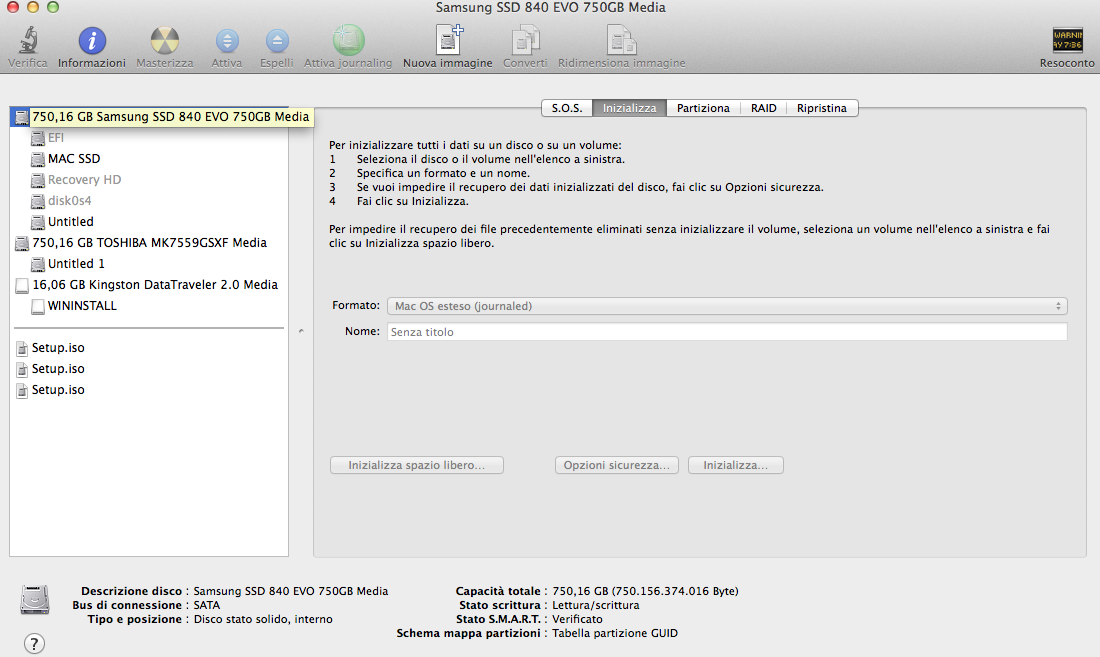The image size is (1100, 657).
Task: Select the EFI partition
Action: 55,138
